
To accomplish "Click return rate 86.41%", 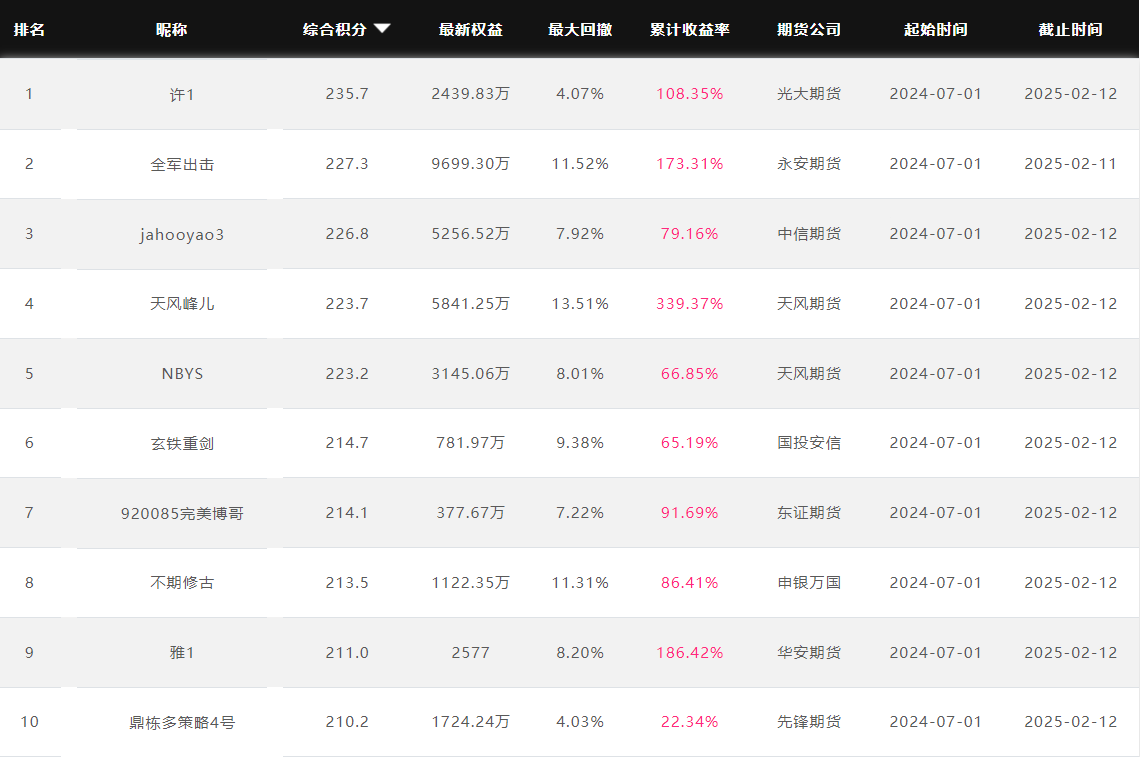I will point(689,582).
